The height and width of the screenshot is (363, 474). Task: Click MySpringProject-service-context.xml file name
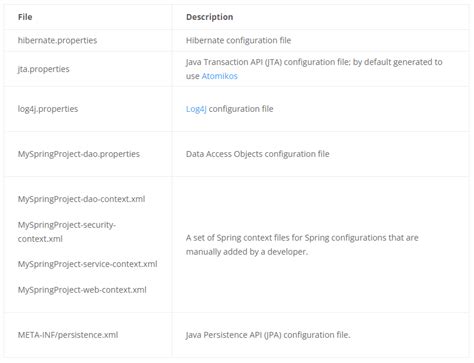(x=87, y=264)
